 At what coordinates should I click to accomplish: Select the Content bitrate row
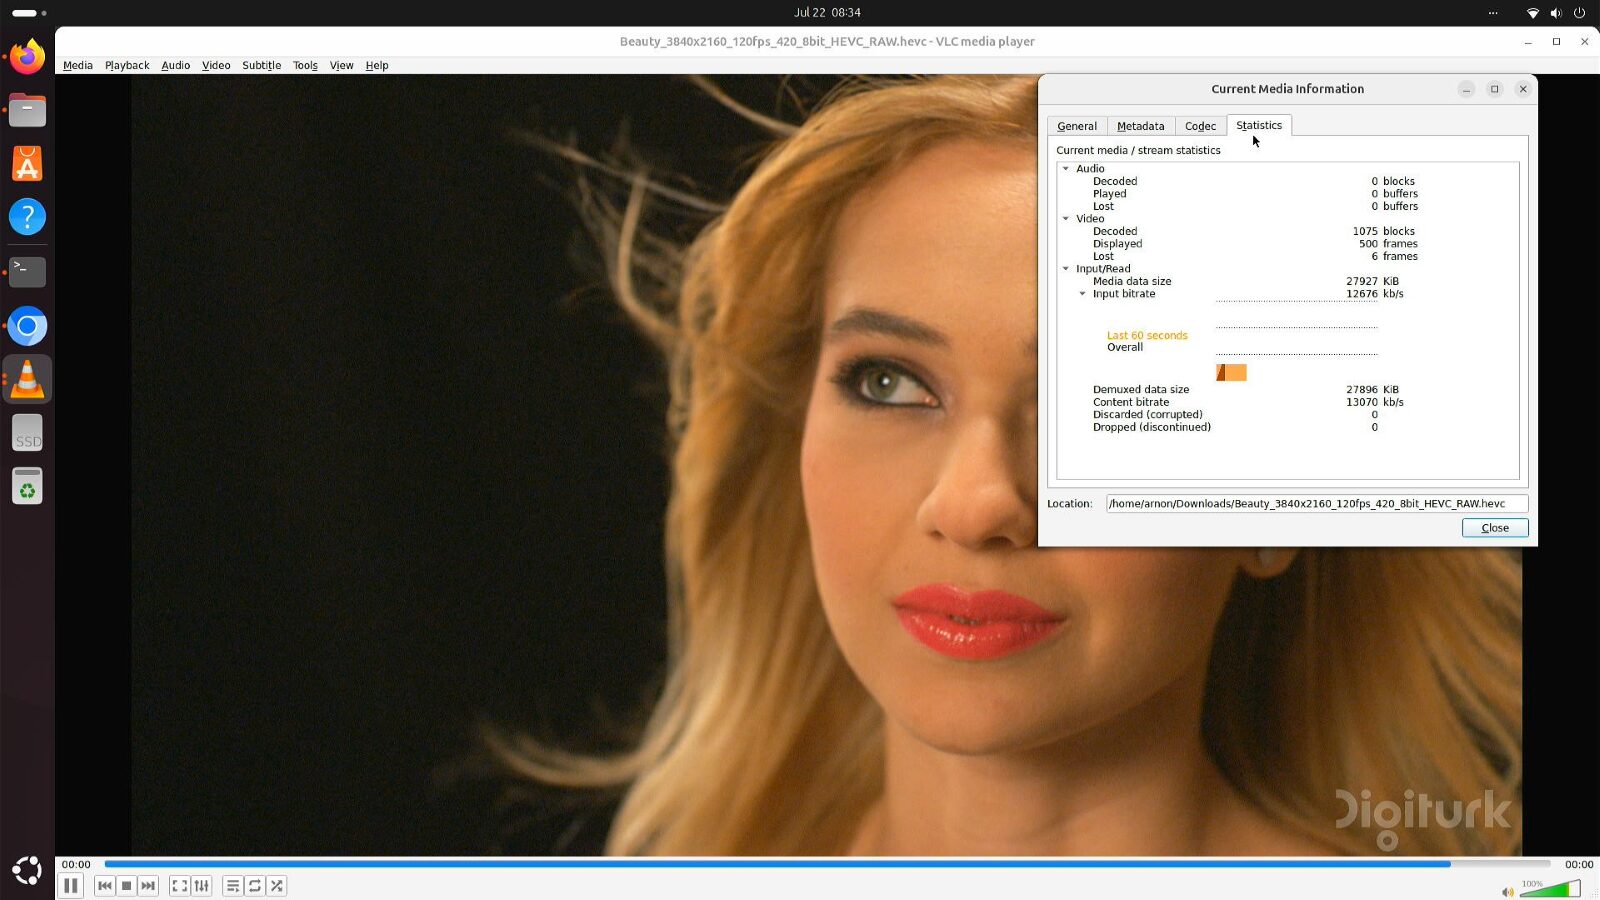click(x=1288, y=403)
